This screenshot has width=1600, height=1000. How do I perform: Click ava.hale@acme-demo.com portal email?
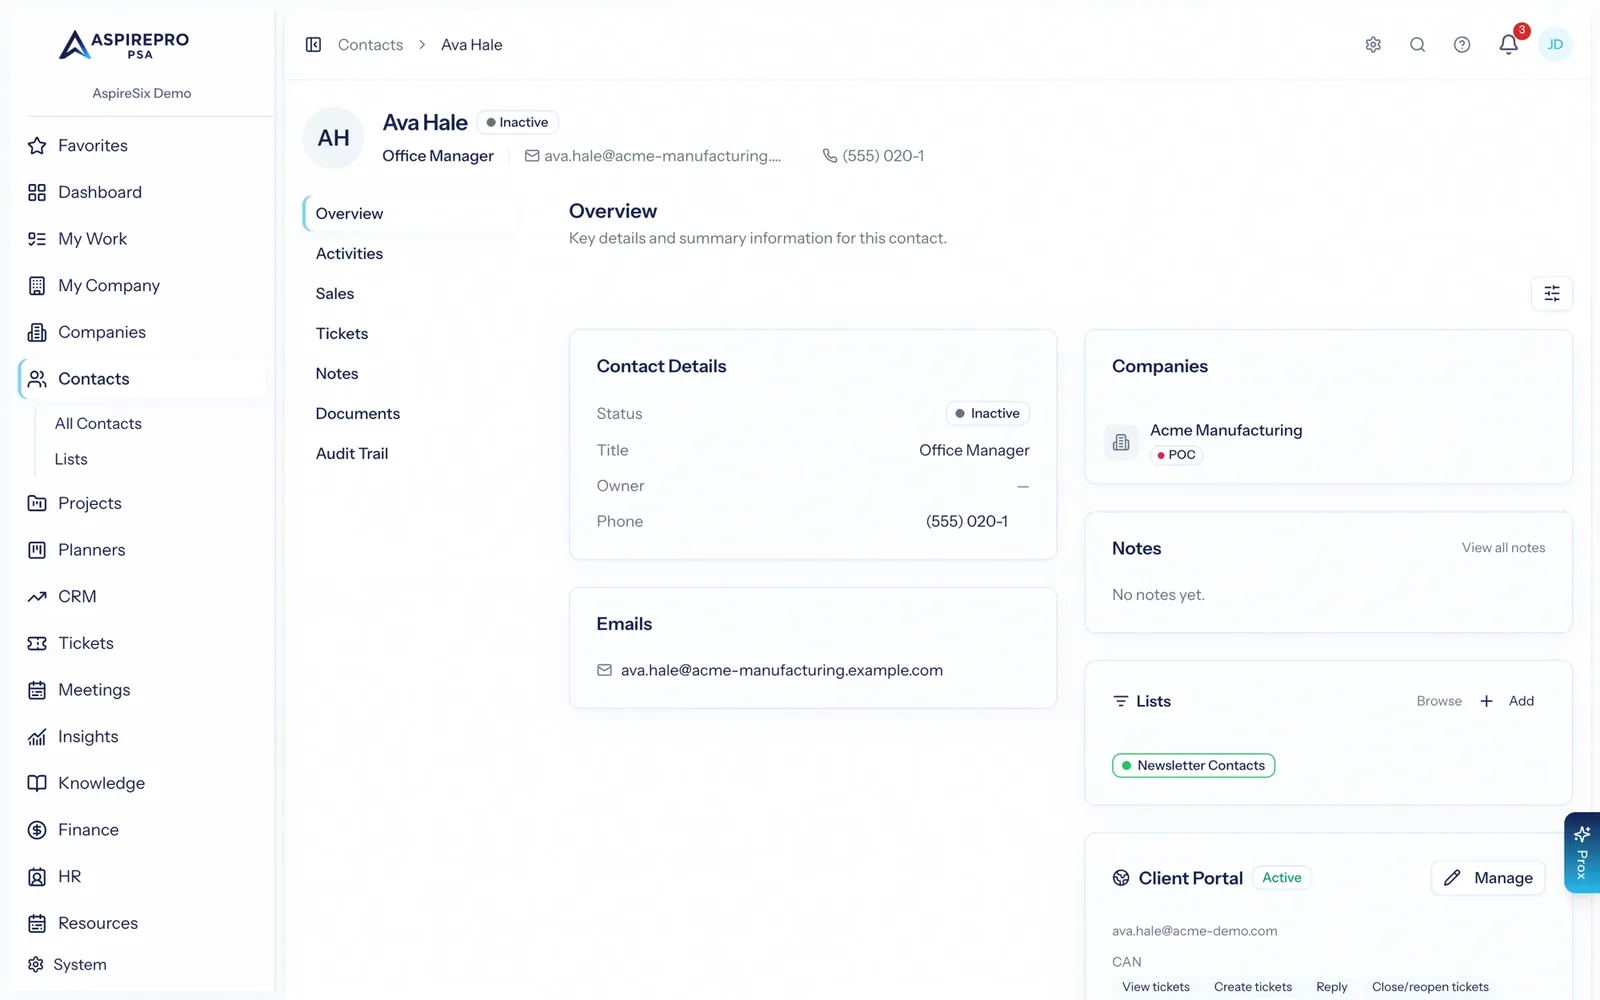tap(1194, 931)
